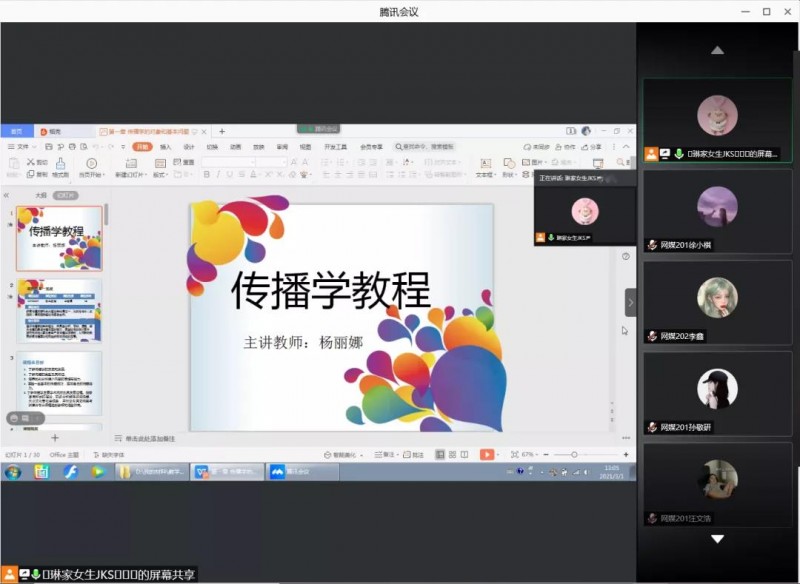Viewport: 800px width, 584px height.
Task: Adjust the zoom slider in status bar
Action: coord(573,454)
